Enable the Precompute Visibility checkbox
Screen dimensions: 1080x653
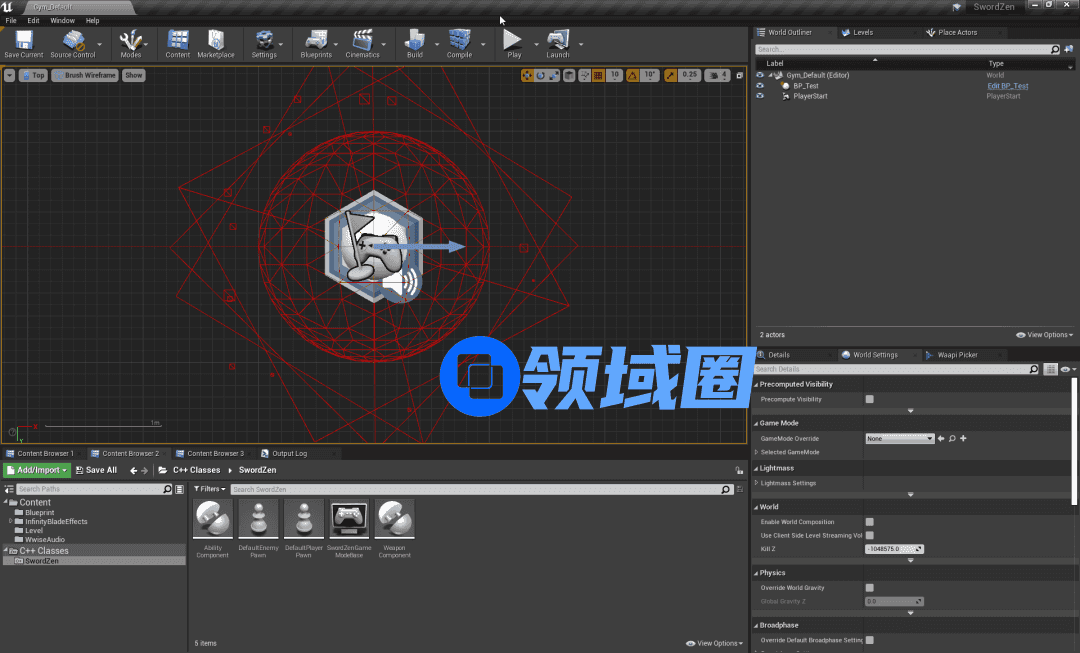tap(869, 399)
